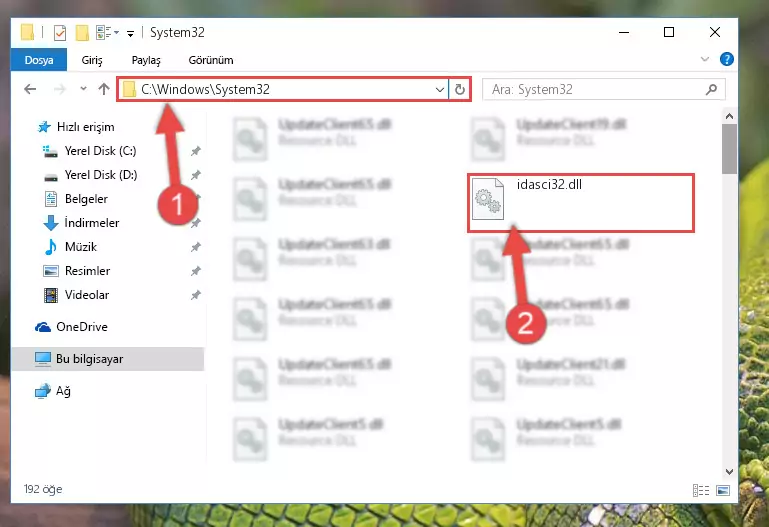Open the Görünüm ribbon tab

coord(211,60)
